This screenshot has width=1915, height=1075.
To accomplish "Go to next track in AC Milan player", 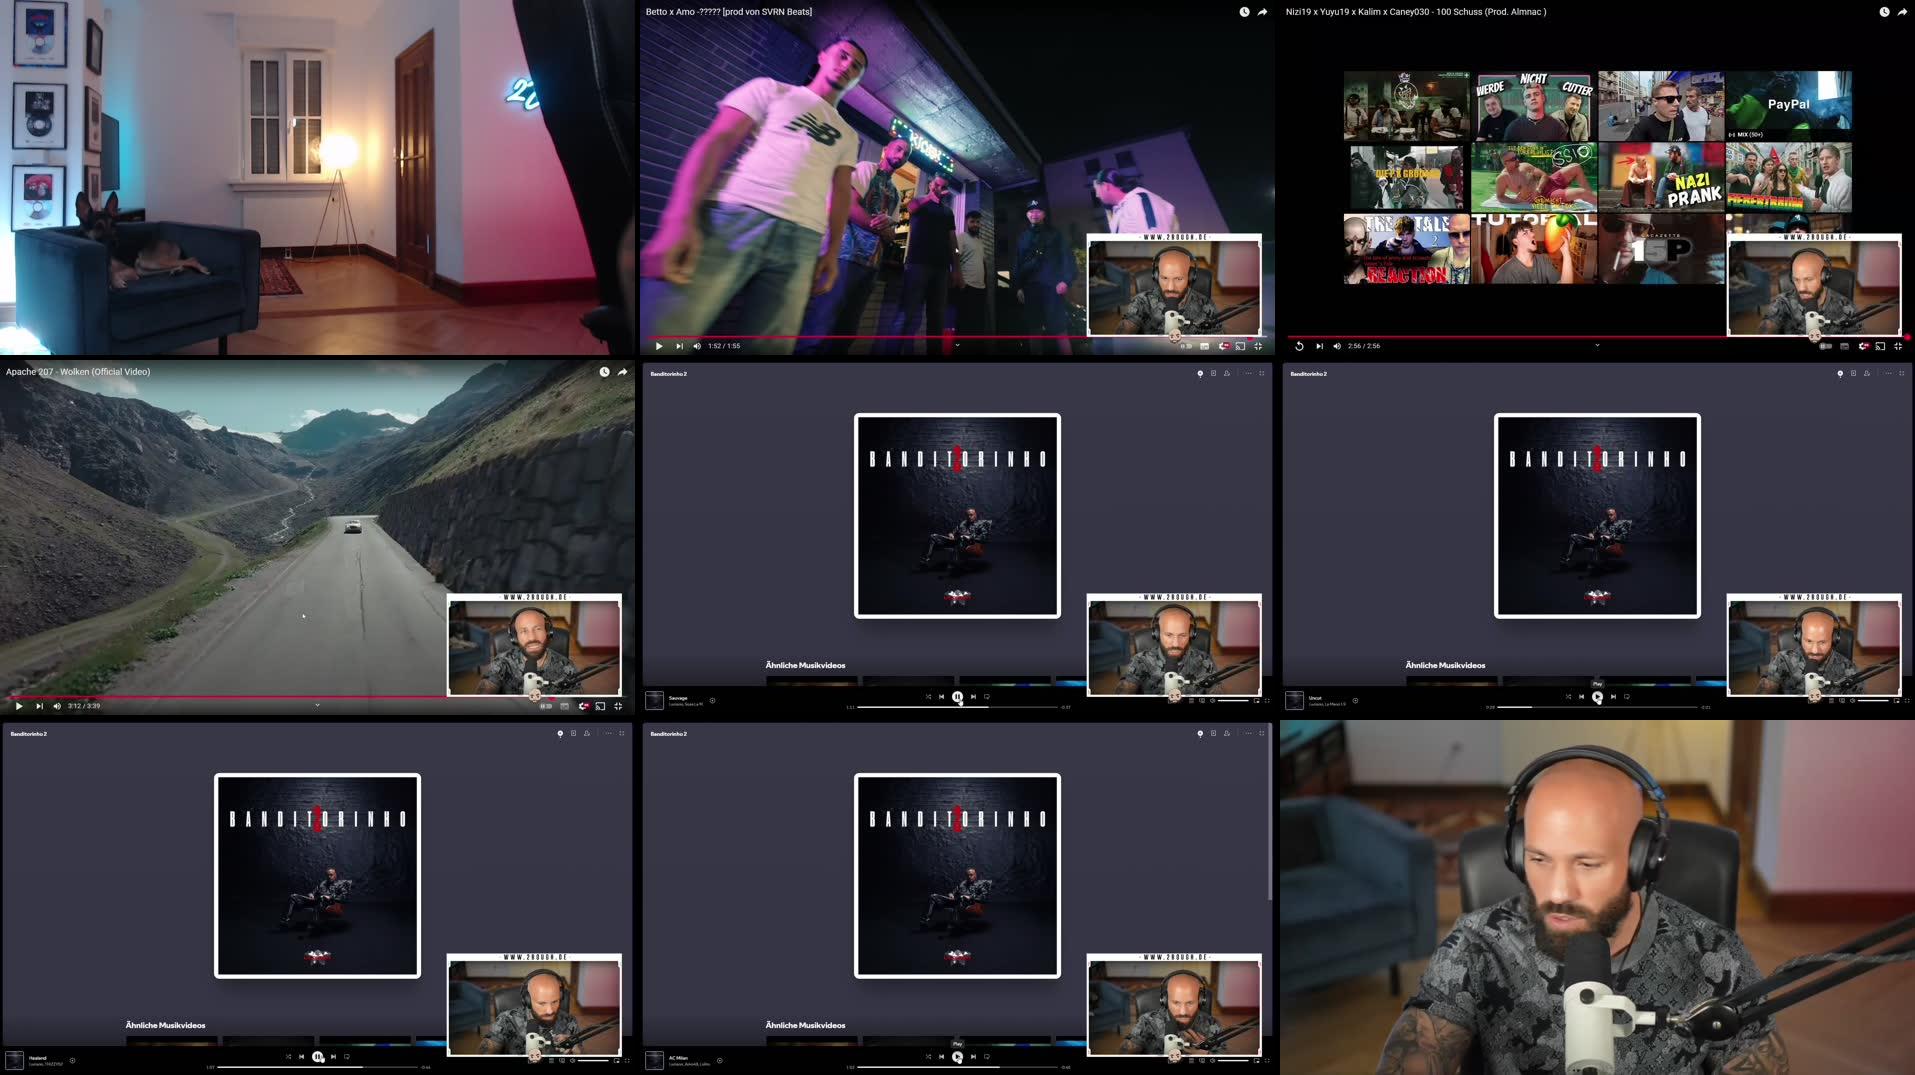I will [x=973, y=1057].
